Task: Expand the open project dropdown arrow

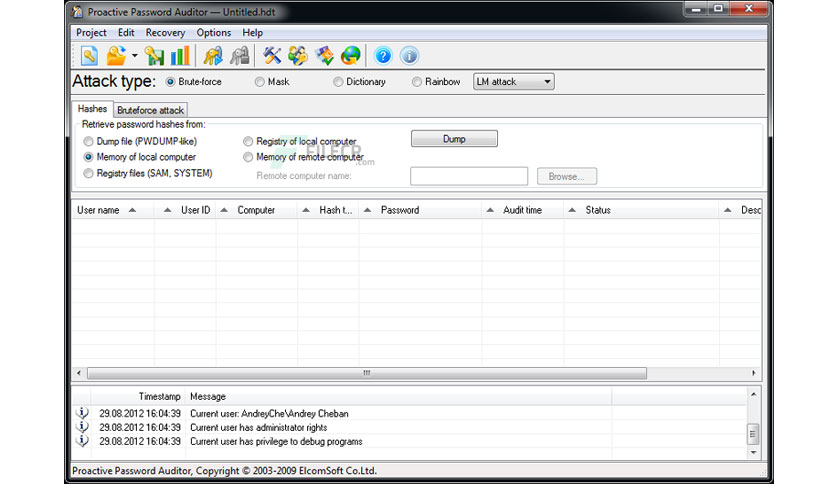Action: 134,56
